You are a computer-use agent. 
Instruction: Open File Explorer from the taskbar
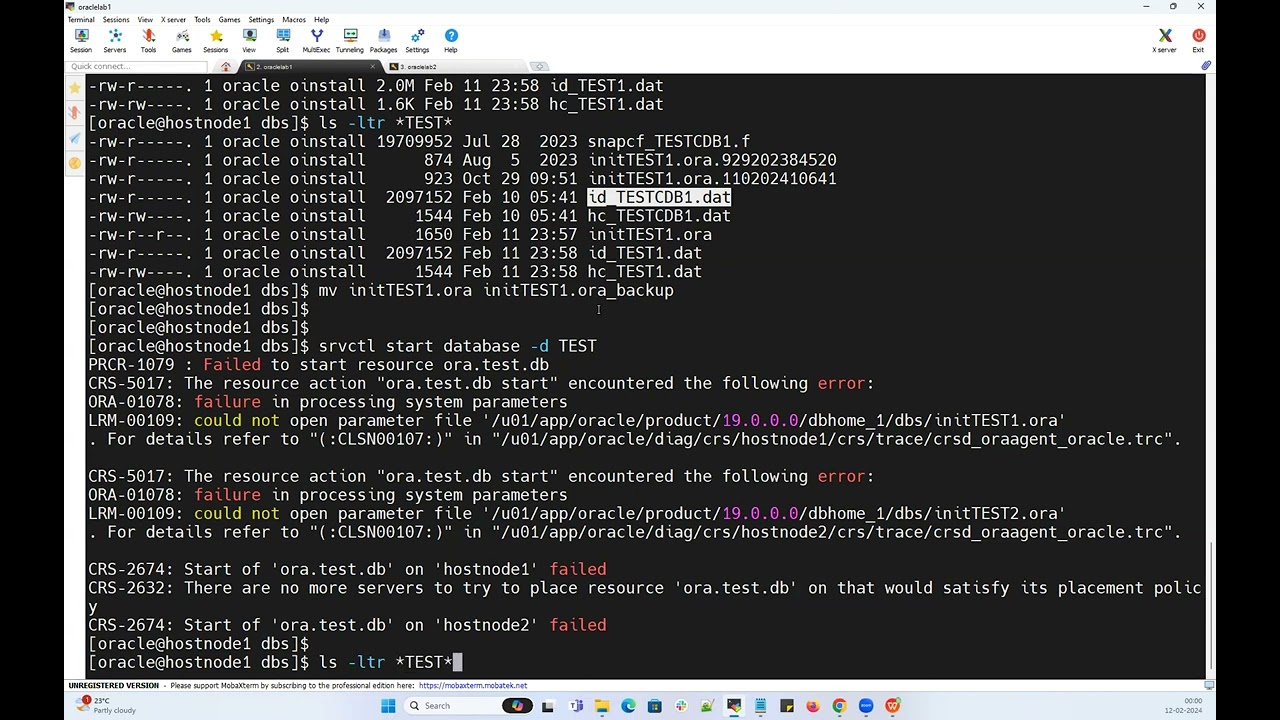point(602,706)
